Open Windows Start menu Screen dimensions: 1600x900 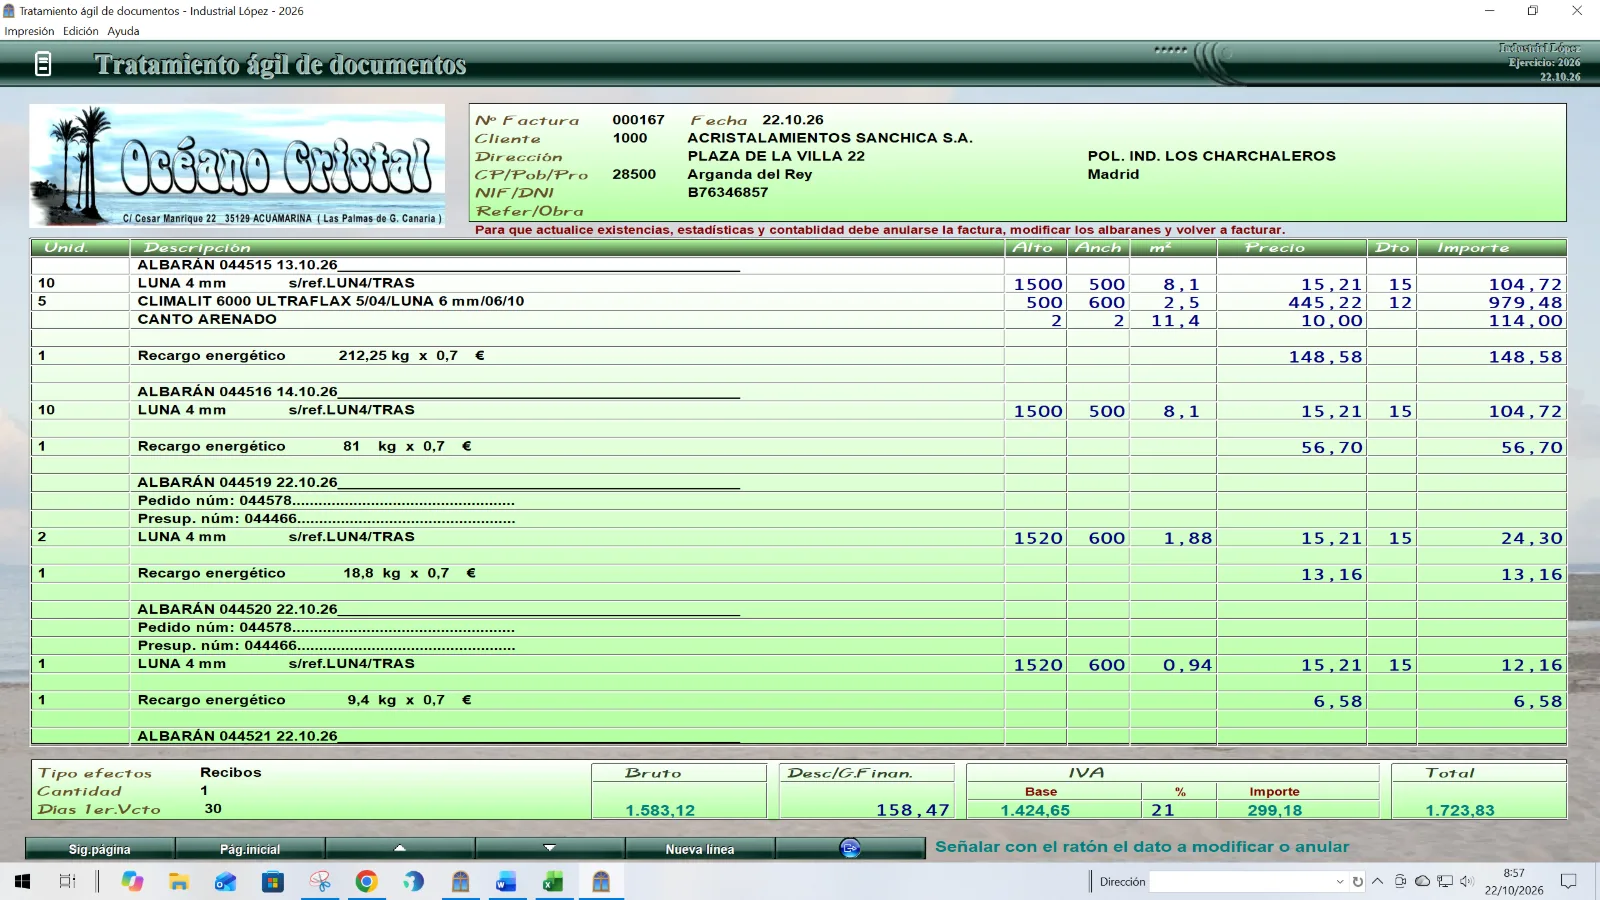[22, 881]
